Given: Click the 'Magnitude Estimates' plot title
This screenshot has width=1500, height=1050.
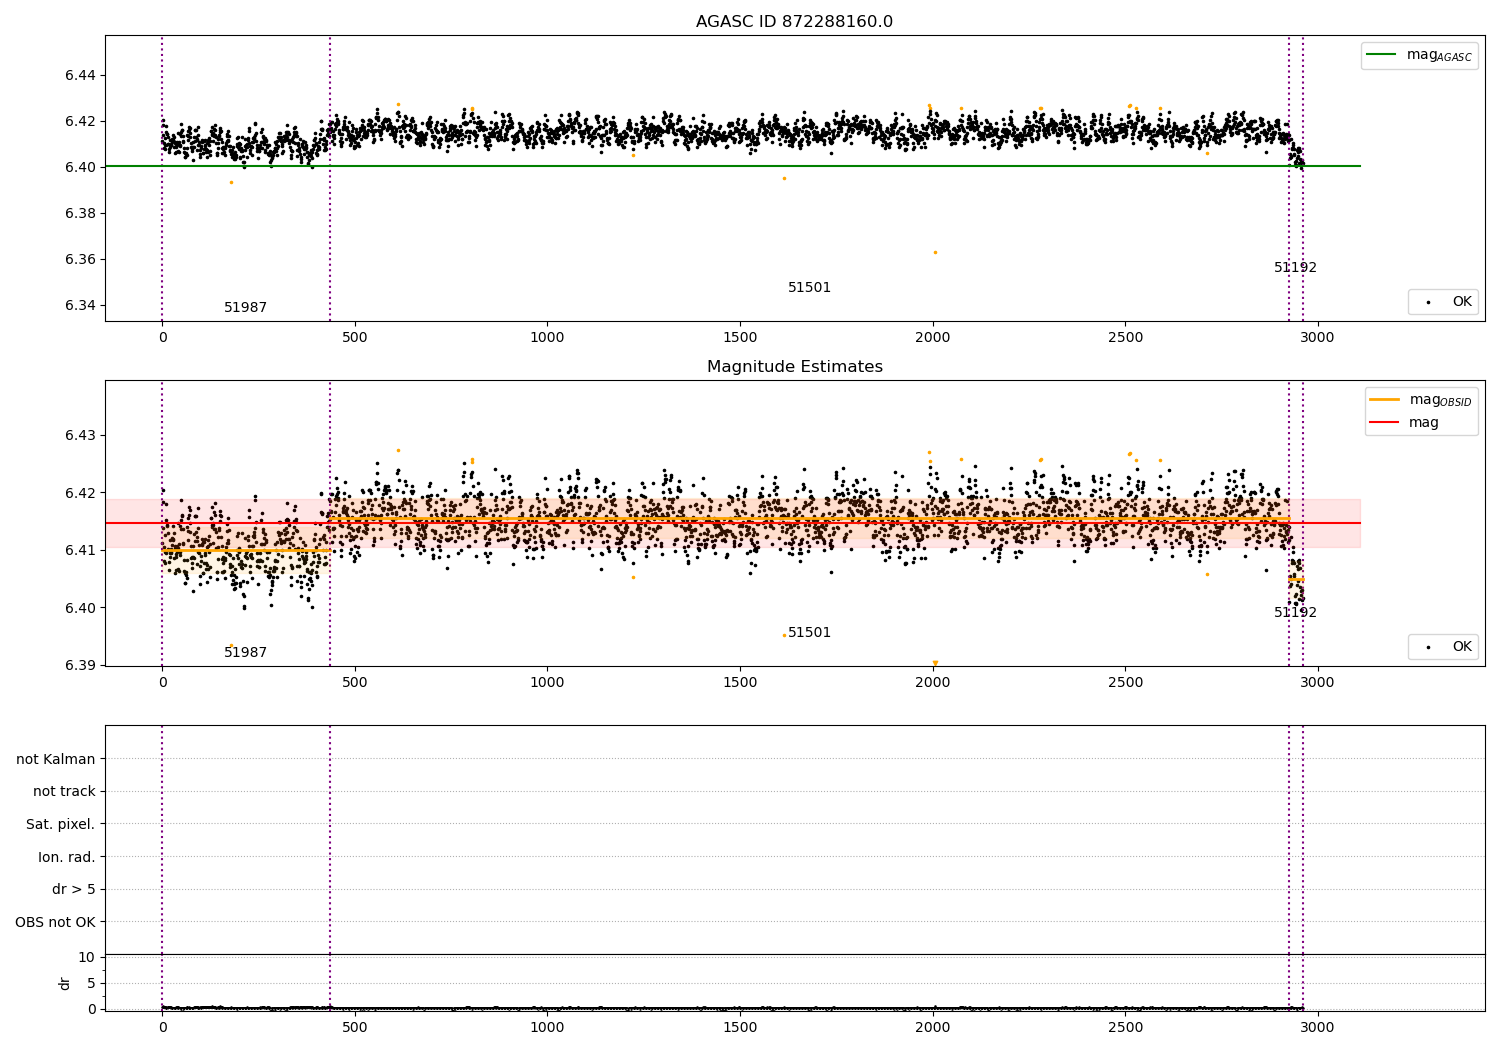Looking at the screenshot, I should [794, 367].
